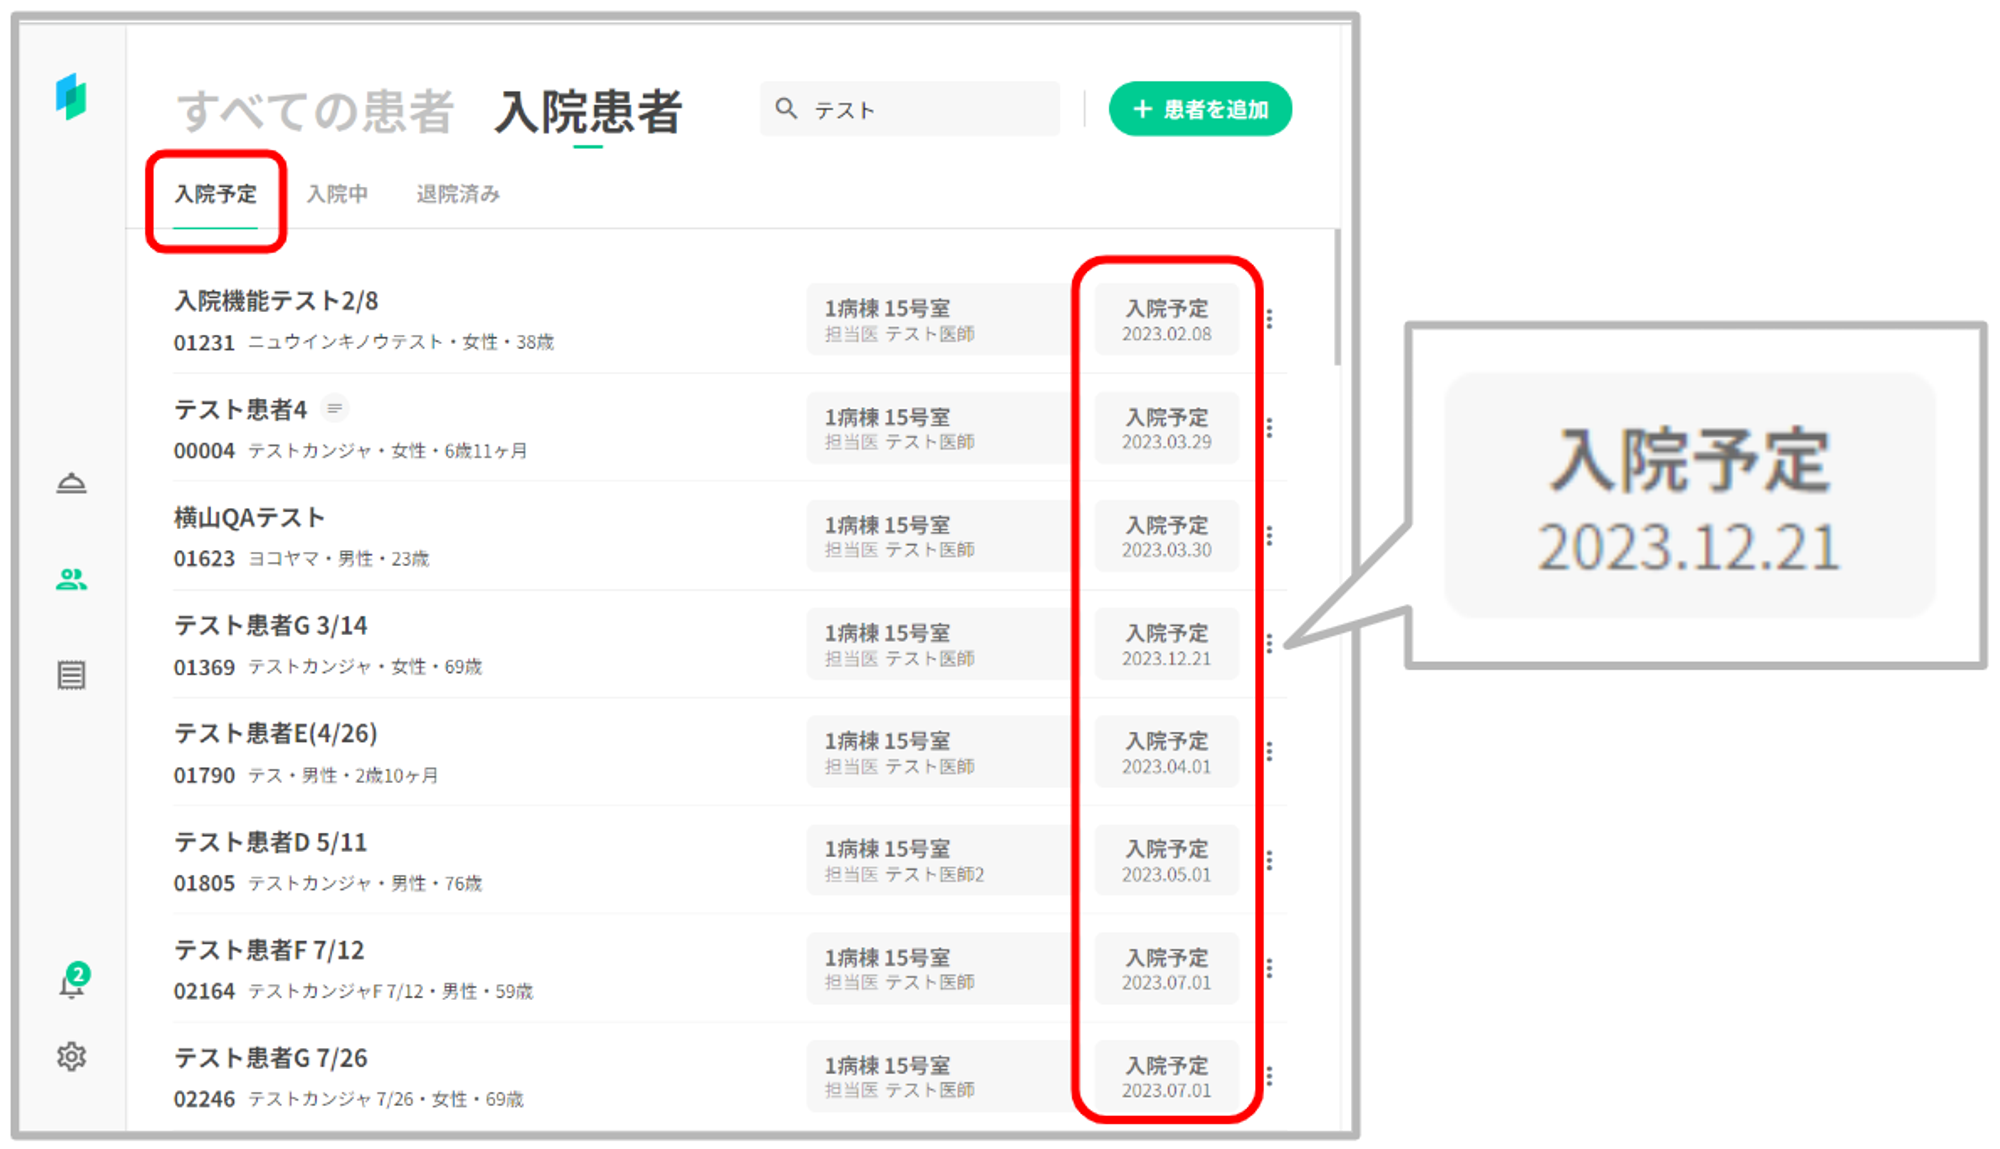Image resolution: width=2000 pixels, height=1149 pixels.
Task: Click the app logo in sidebar
Action: tap(71, 97)
